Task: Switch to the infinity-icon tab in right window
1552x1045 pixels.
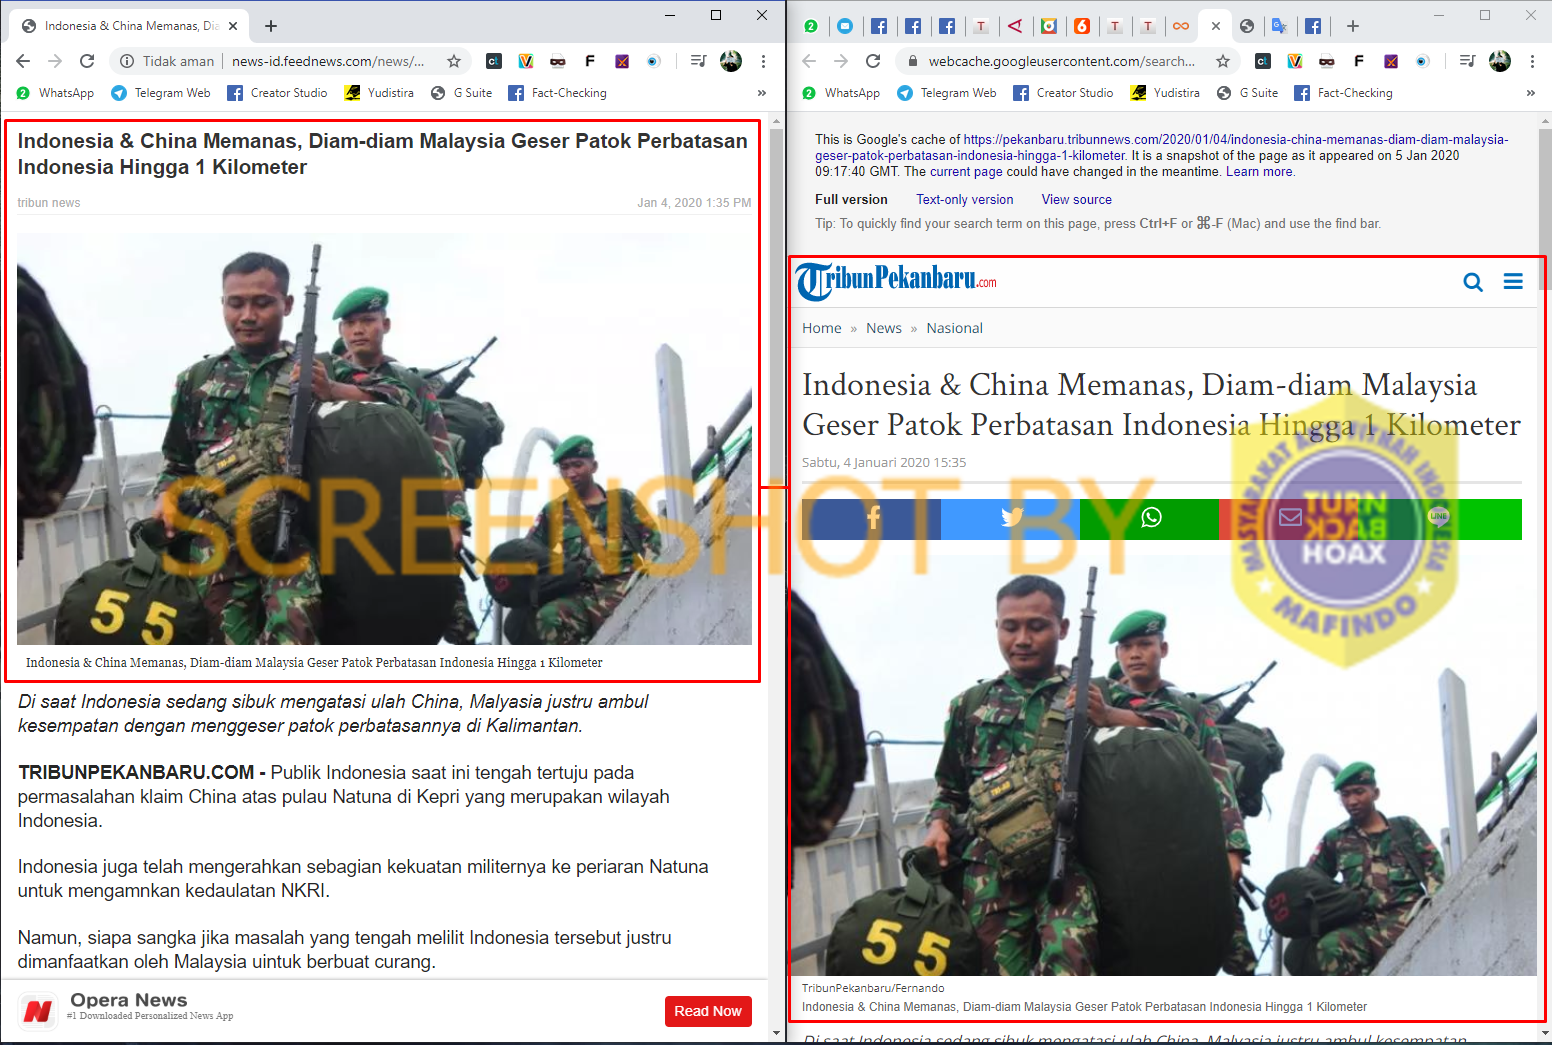Action: tap(1181, 26)
